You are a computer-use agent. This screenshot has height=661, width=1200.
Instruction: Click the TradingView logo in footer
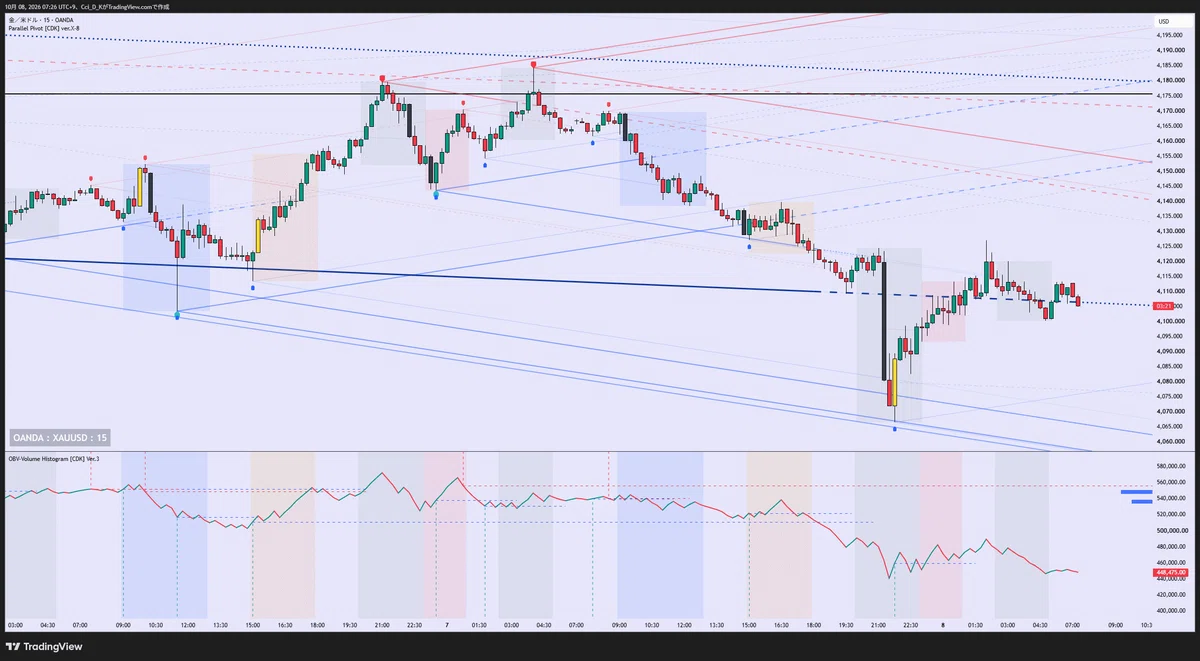[46, 645]
